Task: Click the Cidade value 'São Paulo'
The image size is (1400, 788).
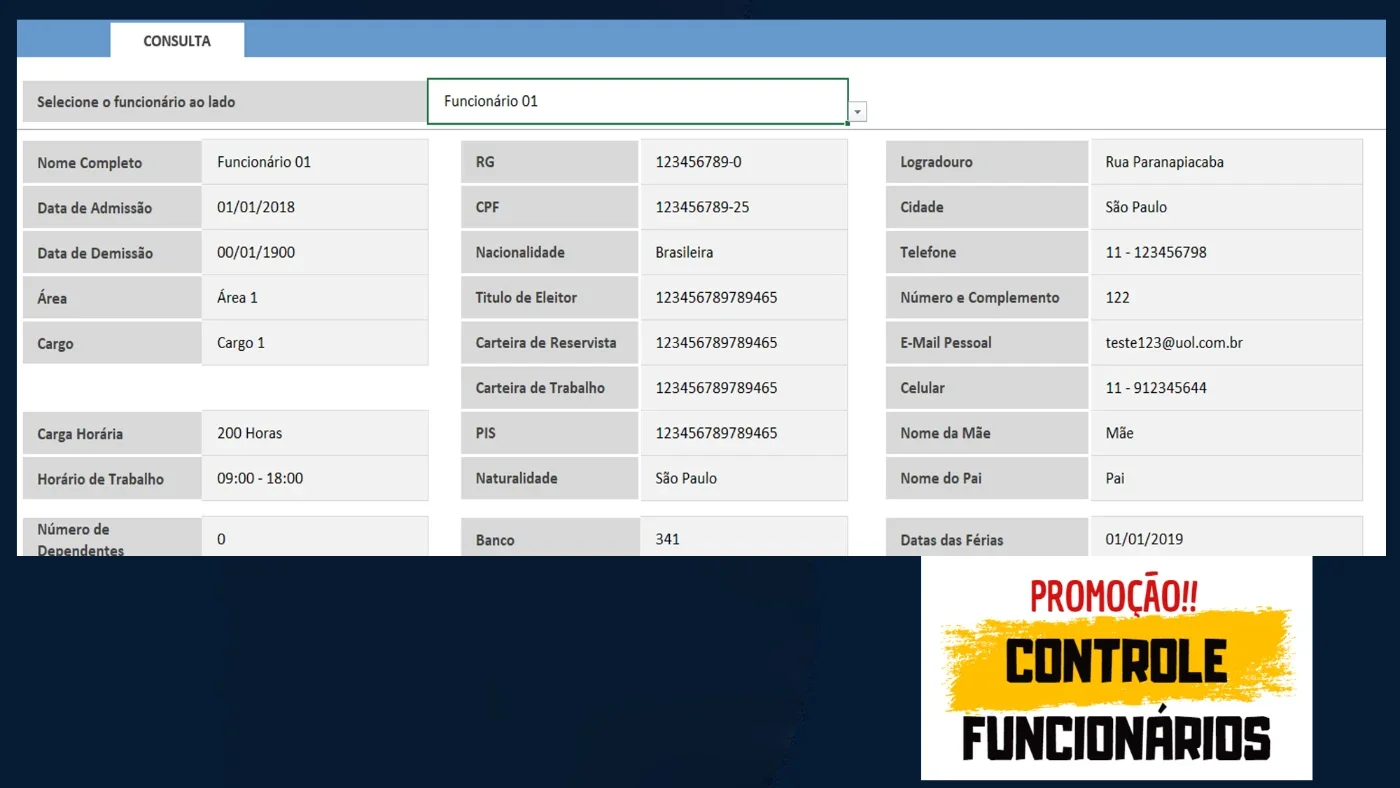Action: 1227,207
